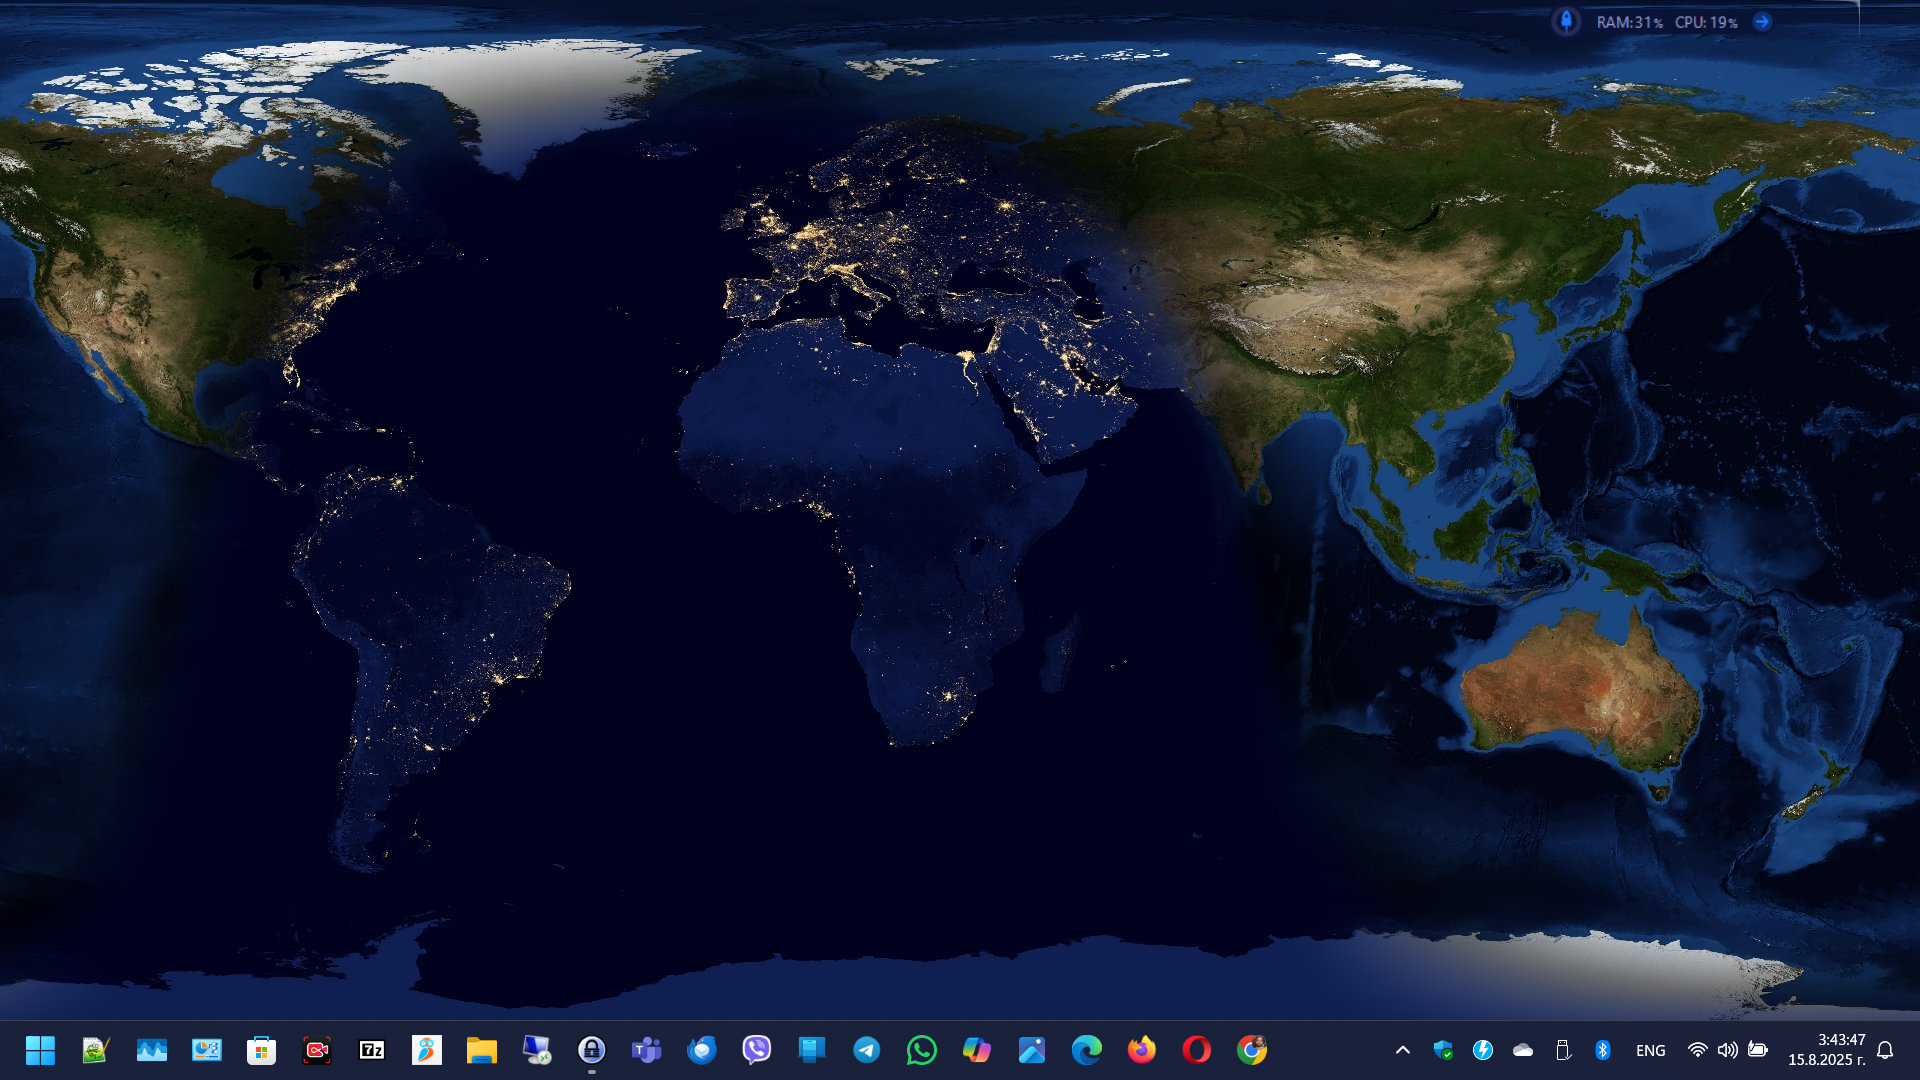1920x1080 pixels.
Task: Open 7-Zip file manager
Action: coord(371,1050)
